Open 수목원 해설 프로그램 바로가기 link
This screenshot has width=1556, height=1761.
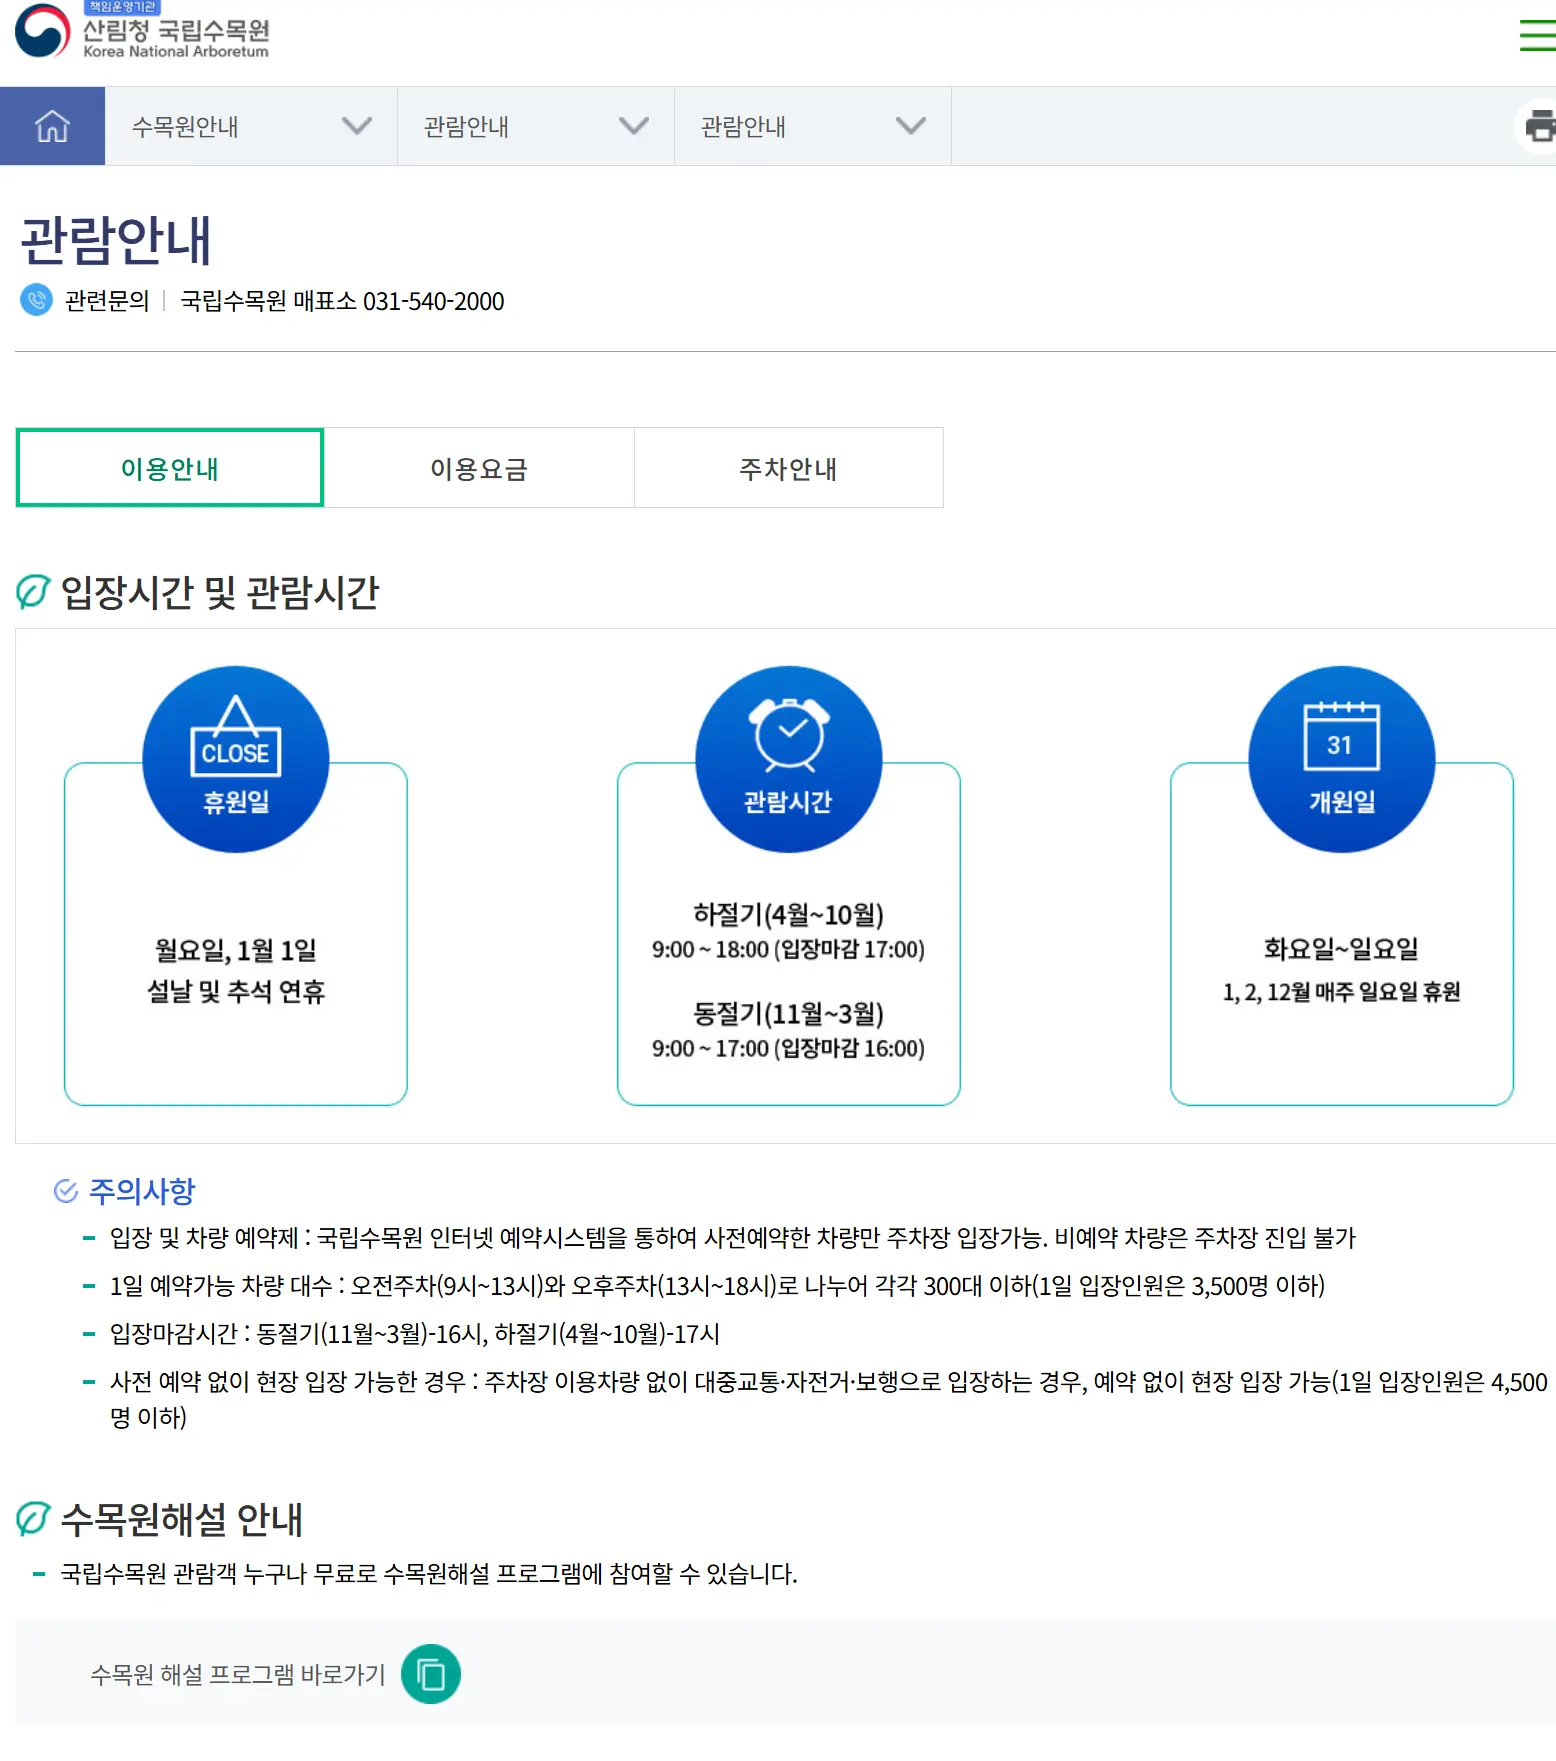238,1674
